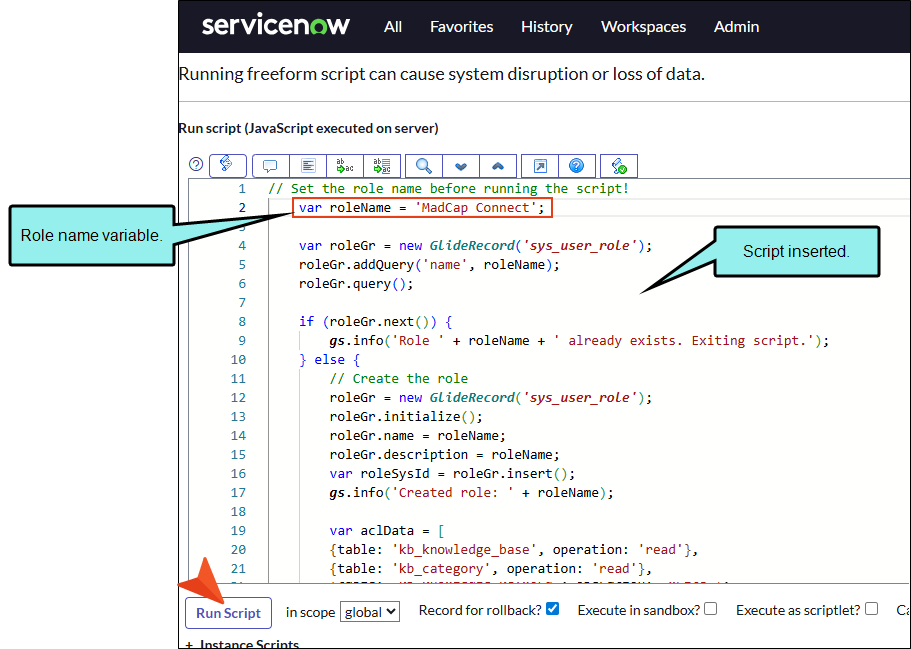This screenshot has width=911, height=649.
Task: Click the script syntax check icon with green checkmark
Action: (619, 166)
